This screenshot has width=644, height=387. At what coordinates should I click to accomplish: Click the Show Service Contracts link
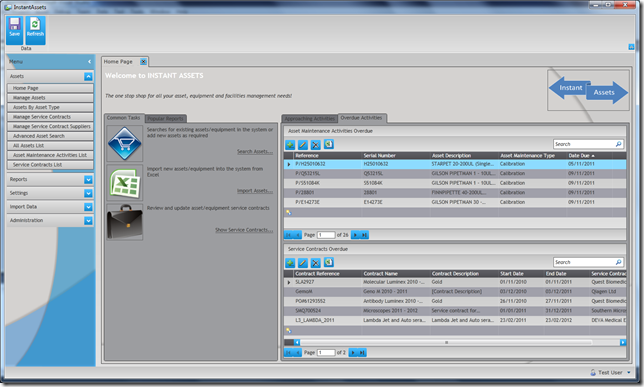point(244,230)
